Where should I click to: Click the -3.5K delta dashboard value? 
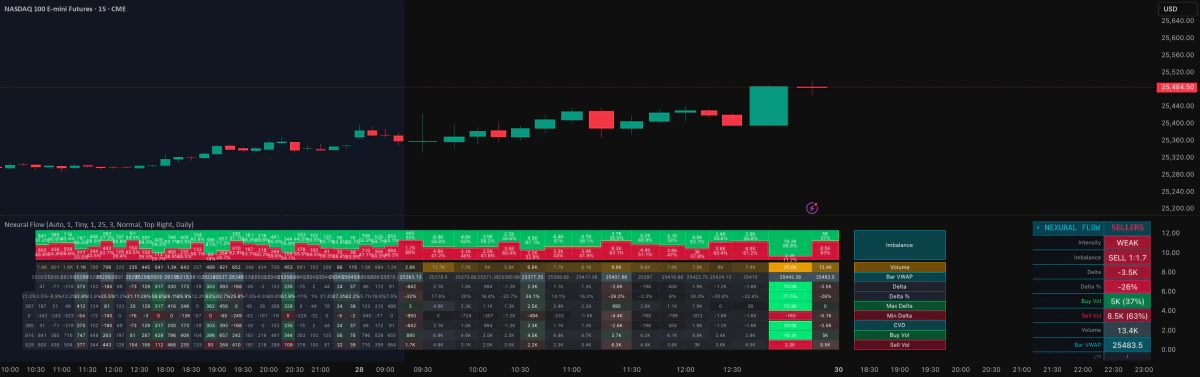pyautogui.click(x=1128, y=272)
